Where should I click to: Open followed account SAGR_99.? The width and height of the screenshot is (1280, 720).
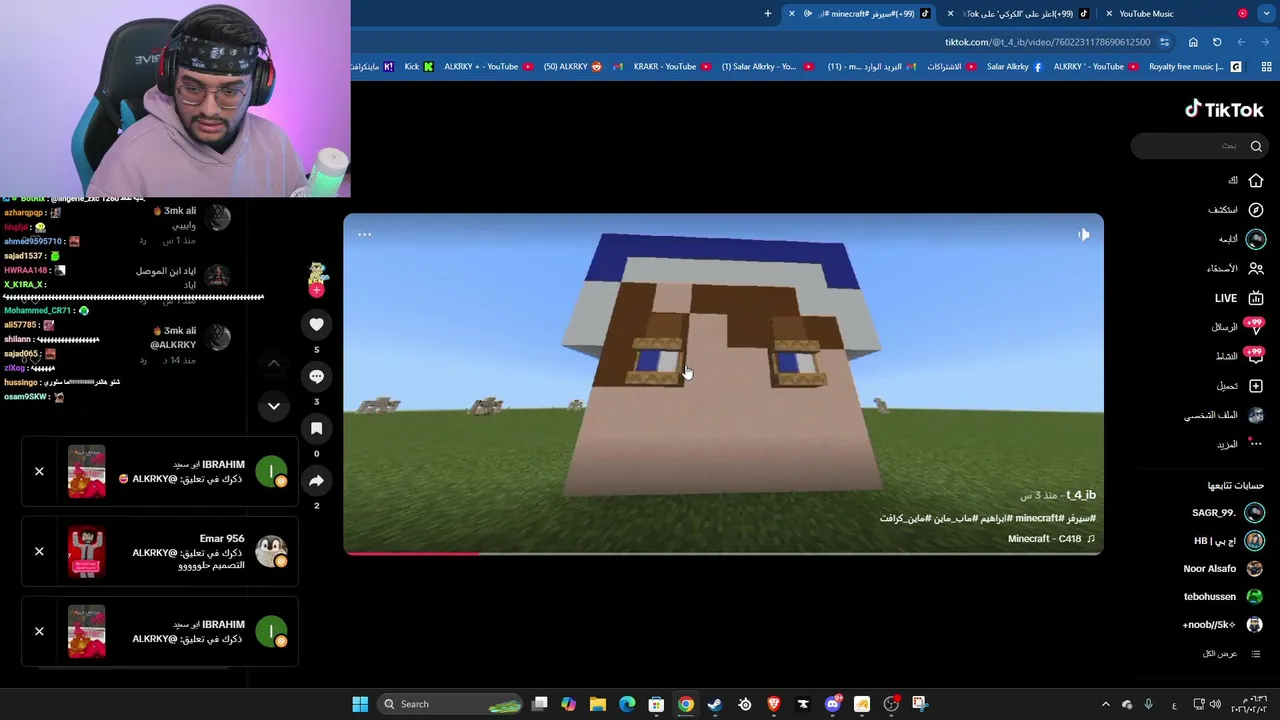(1227, 513)
